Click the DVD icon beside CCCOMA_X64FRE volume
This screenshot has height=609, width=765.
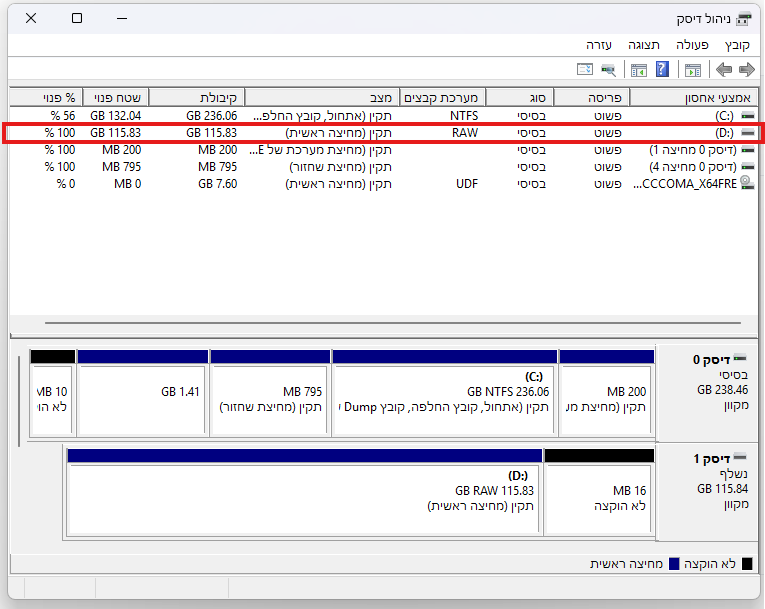pos(746,184)
